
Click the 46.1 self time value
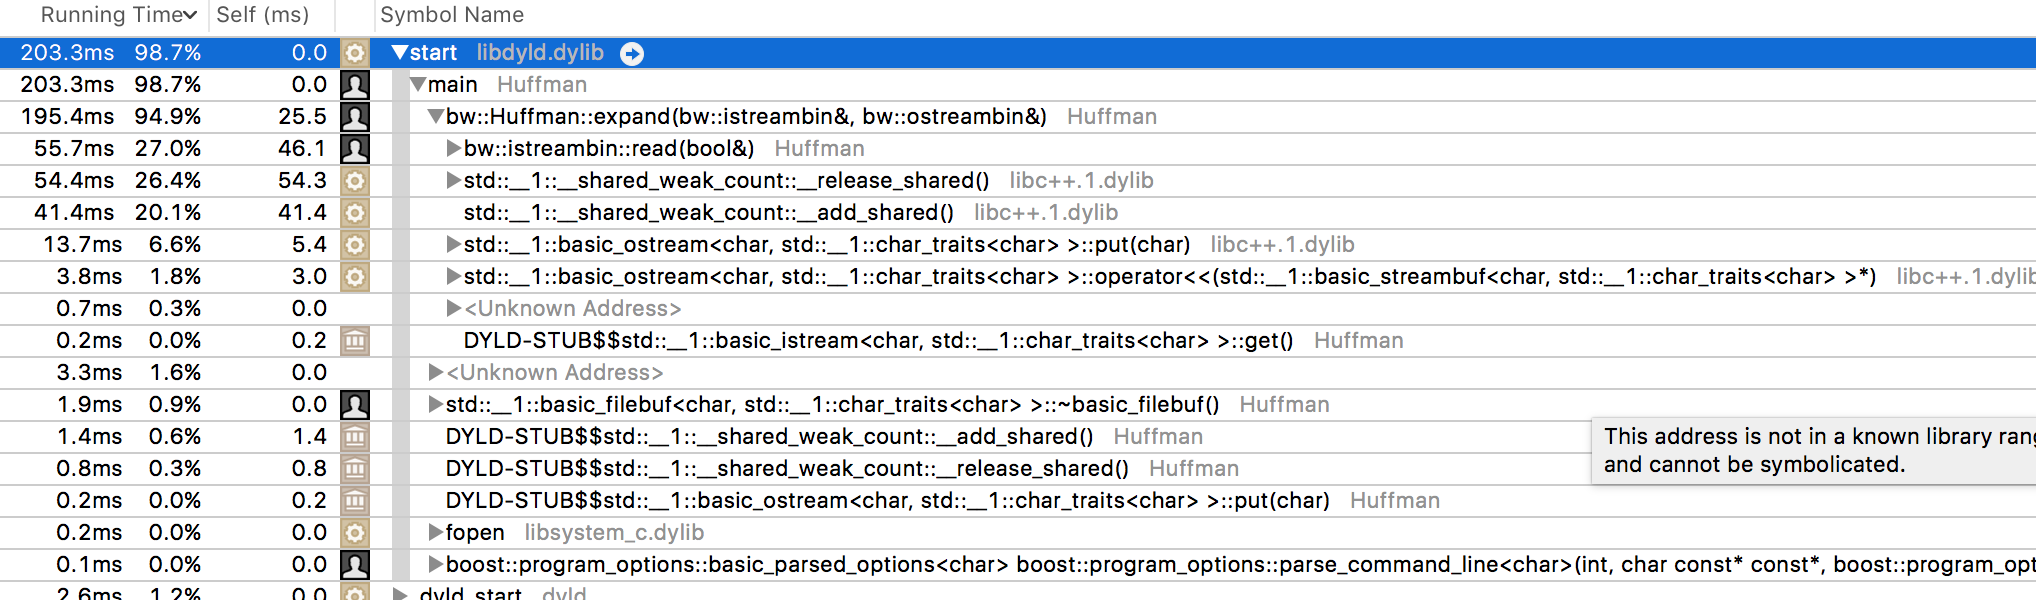(x=303, y=148)
